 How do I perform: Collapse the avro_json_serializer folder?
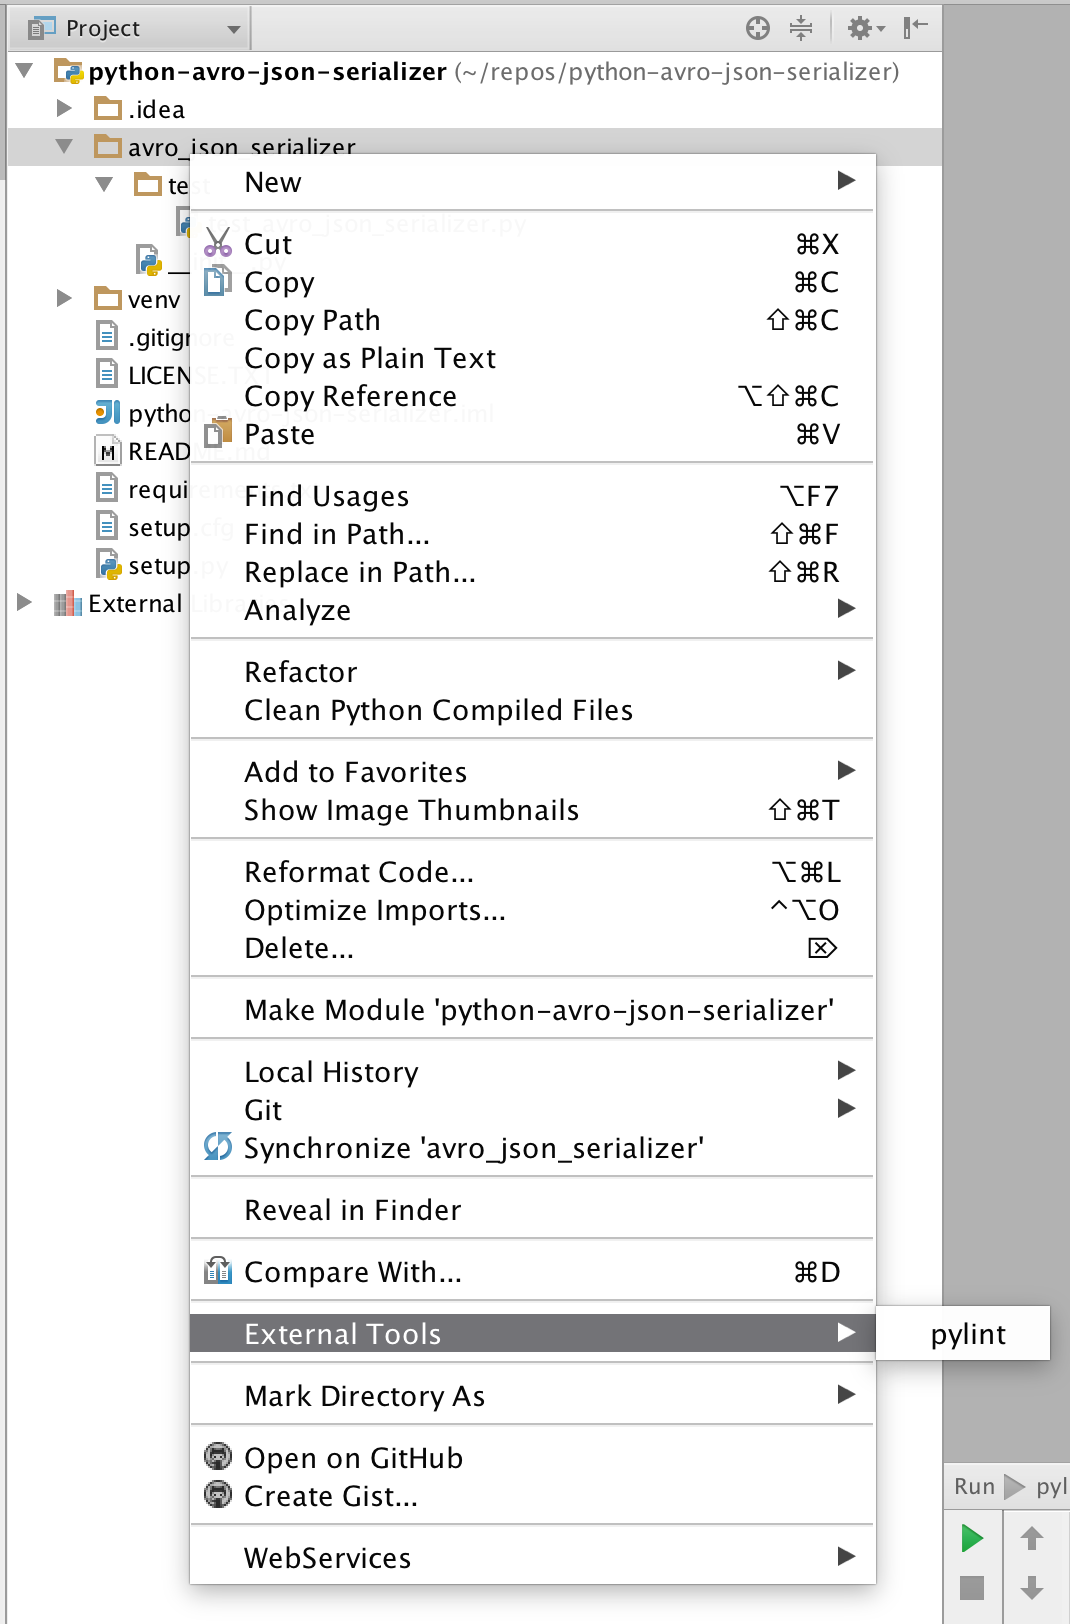(65, 146)
